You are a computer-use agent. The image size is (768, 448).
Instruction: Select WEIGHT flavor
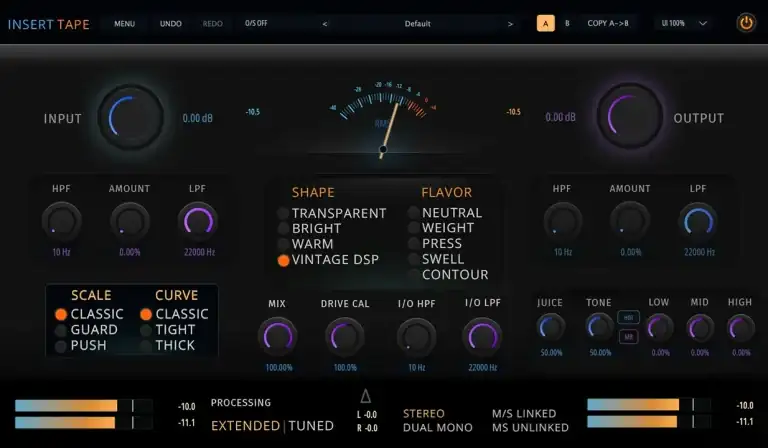pos(441,228)
